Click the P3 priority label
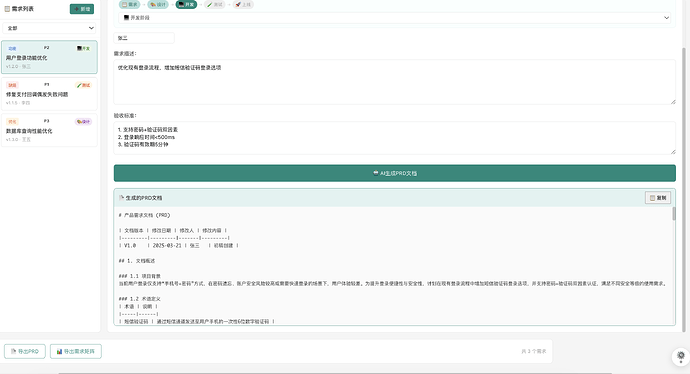This screenshot has height=374, width=690. (47, 121)
